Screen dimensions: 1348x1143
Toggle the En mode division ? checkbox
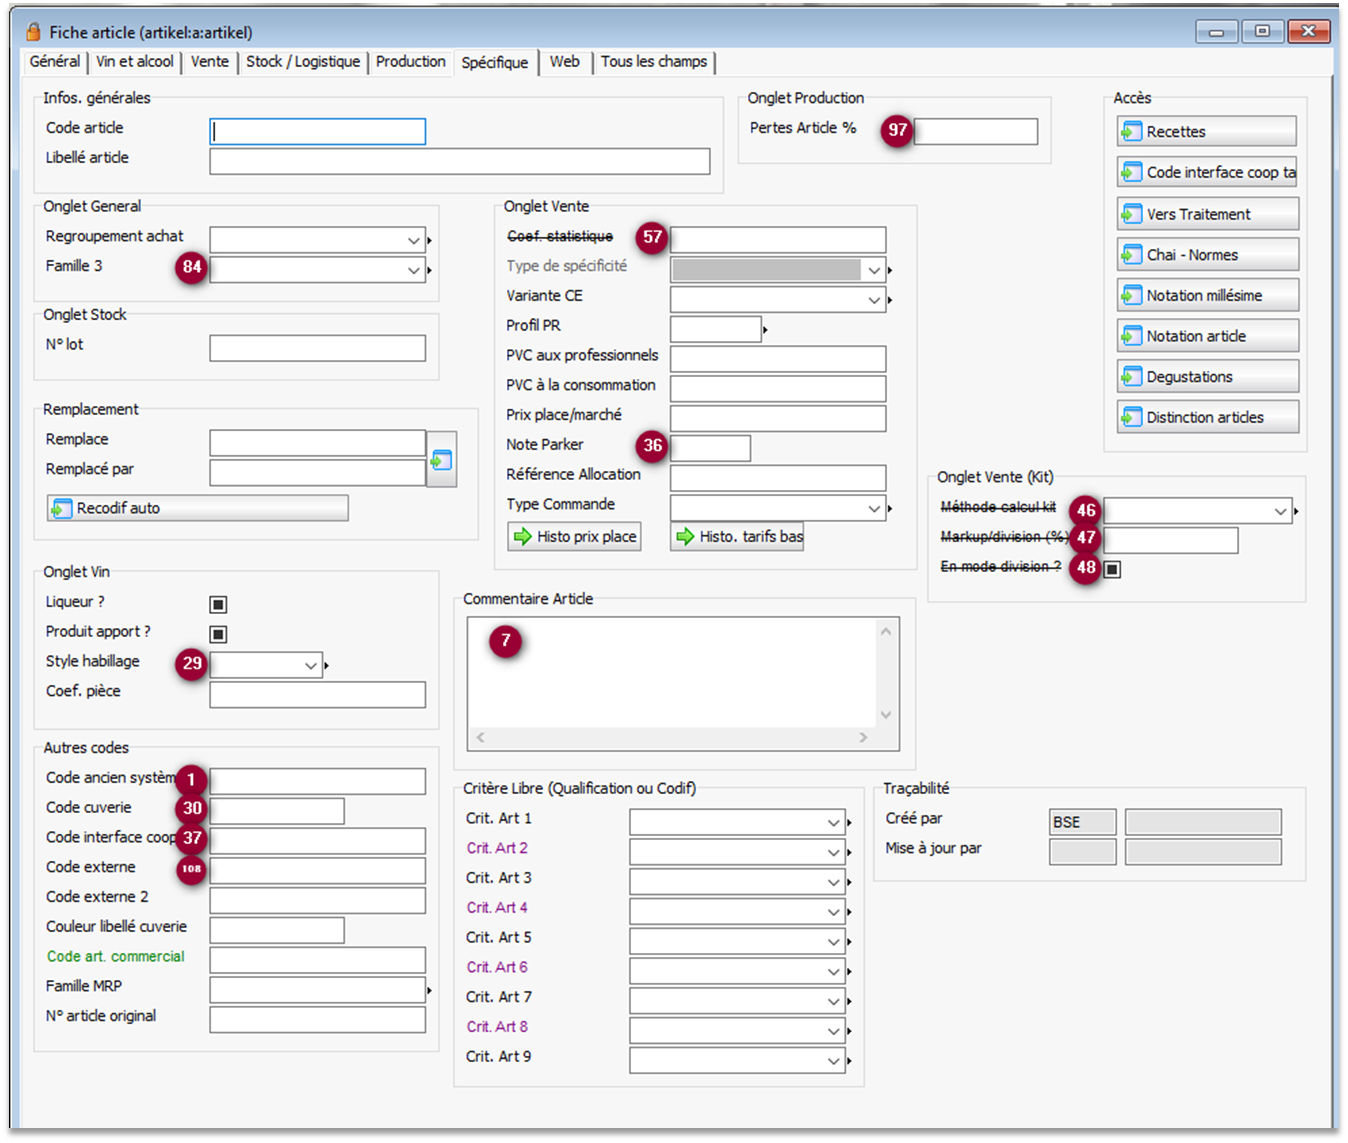coord(1112,569)
